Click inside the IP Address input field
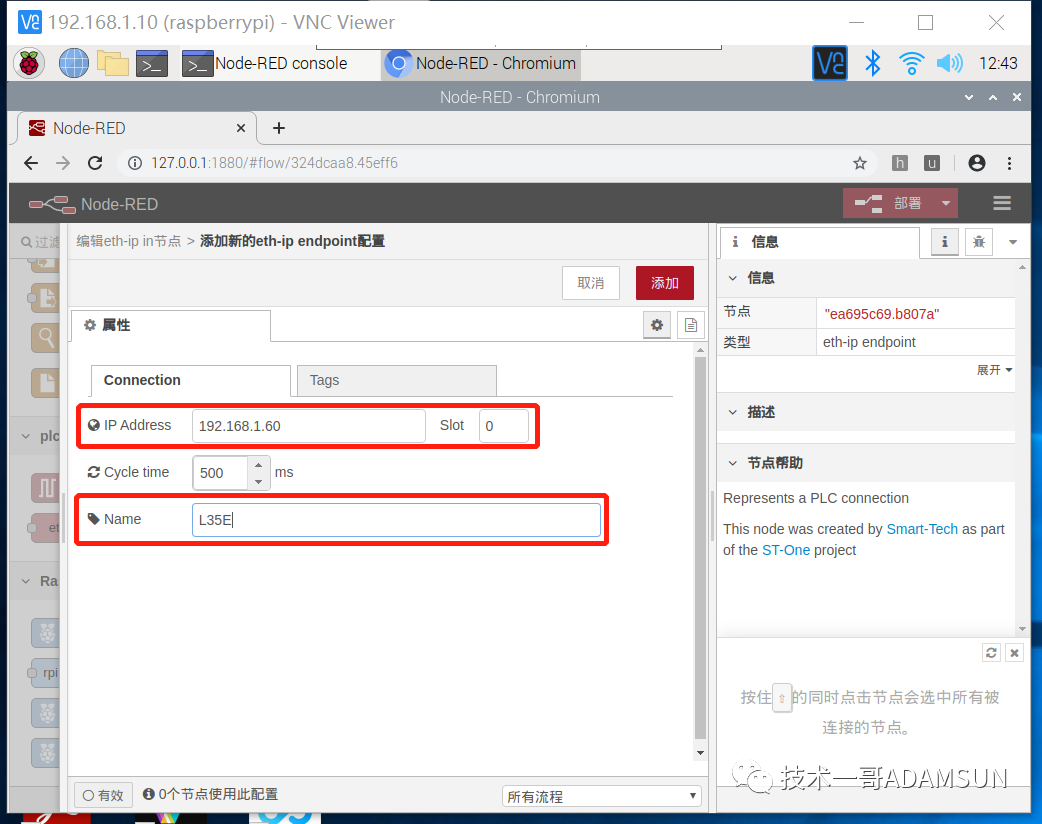Image resolution: width=1042 pixels, height=824 pixels. coord(307,425)
